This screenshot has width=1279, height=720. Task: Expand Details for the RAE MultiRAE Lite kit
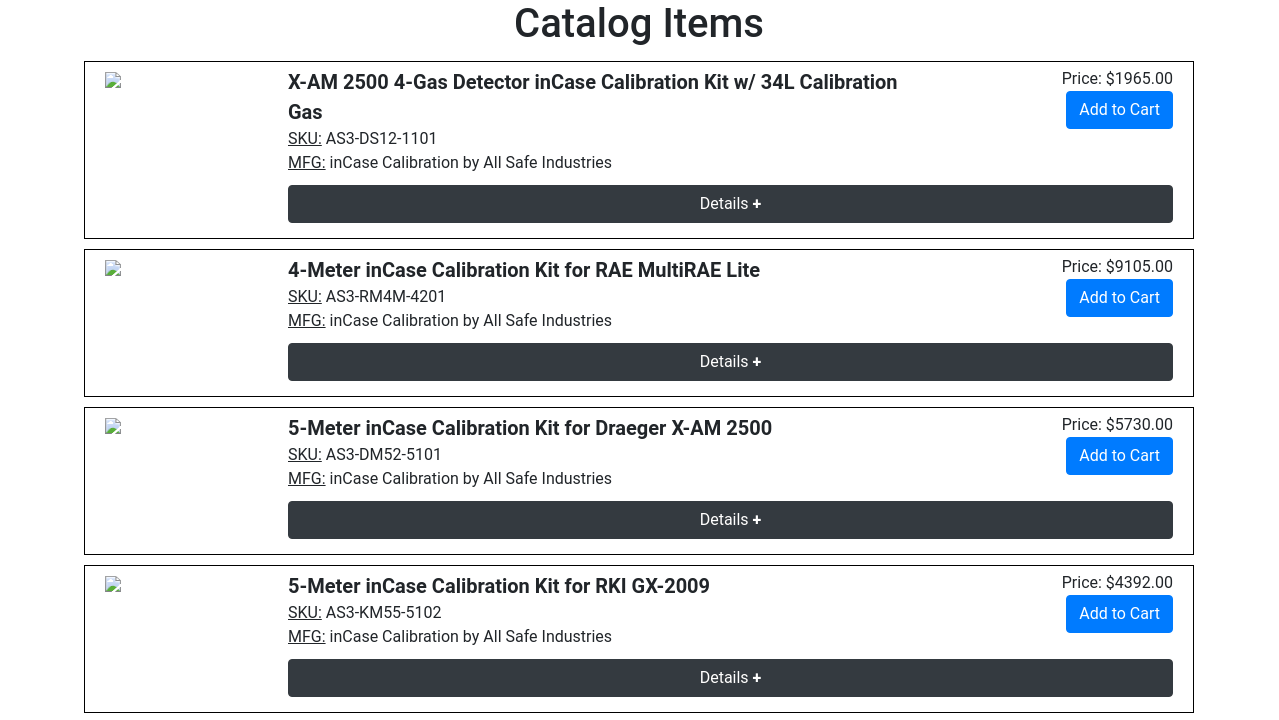tap(729, 362)
